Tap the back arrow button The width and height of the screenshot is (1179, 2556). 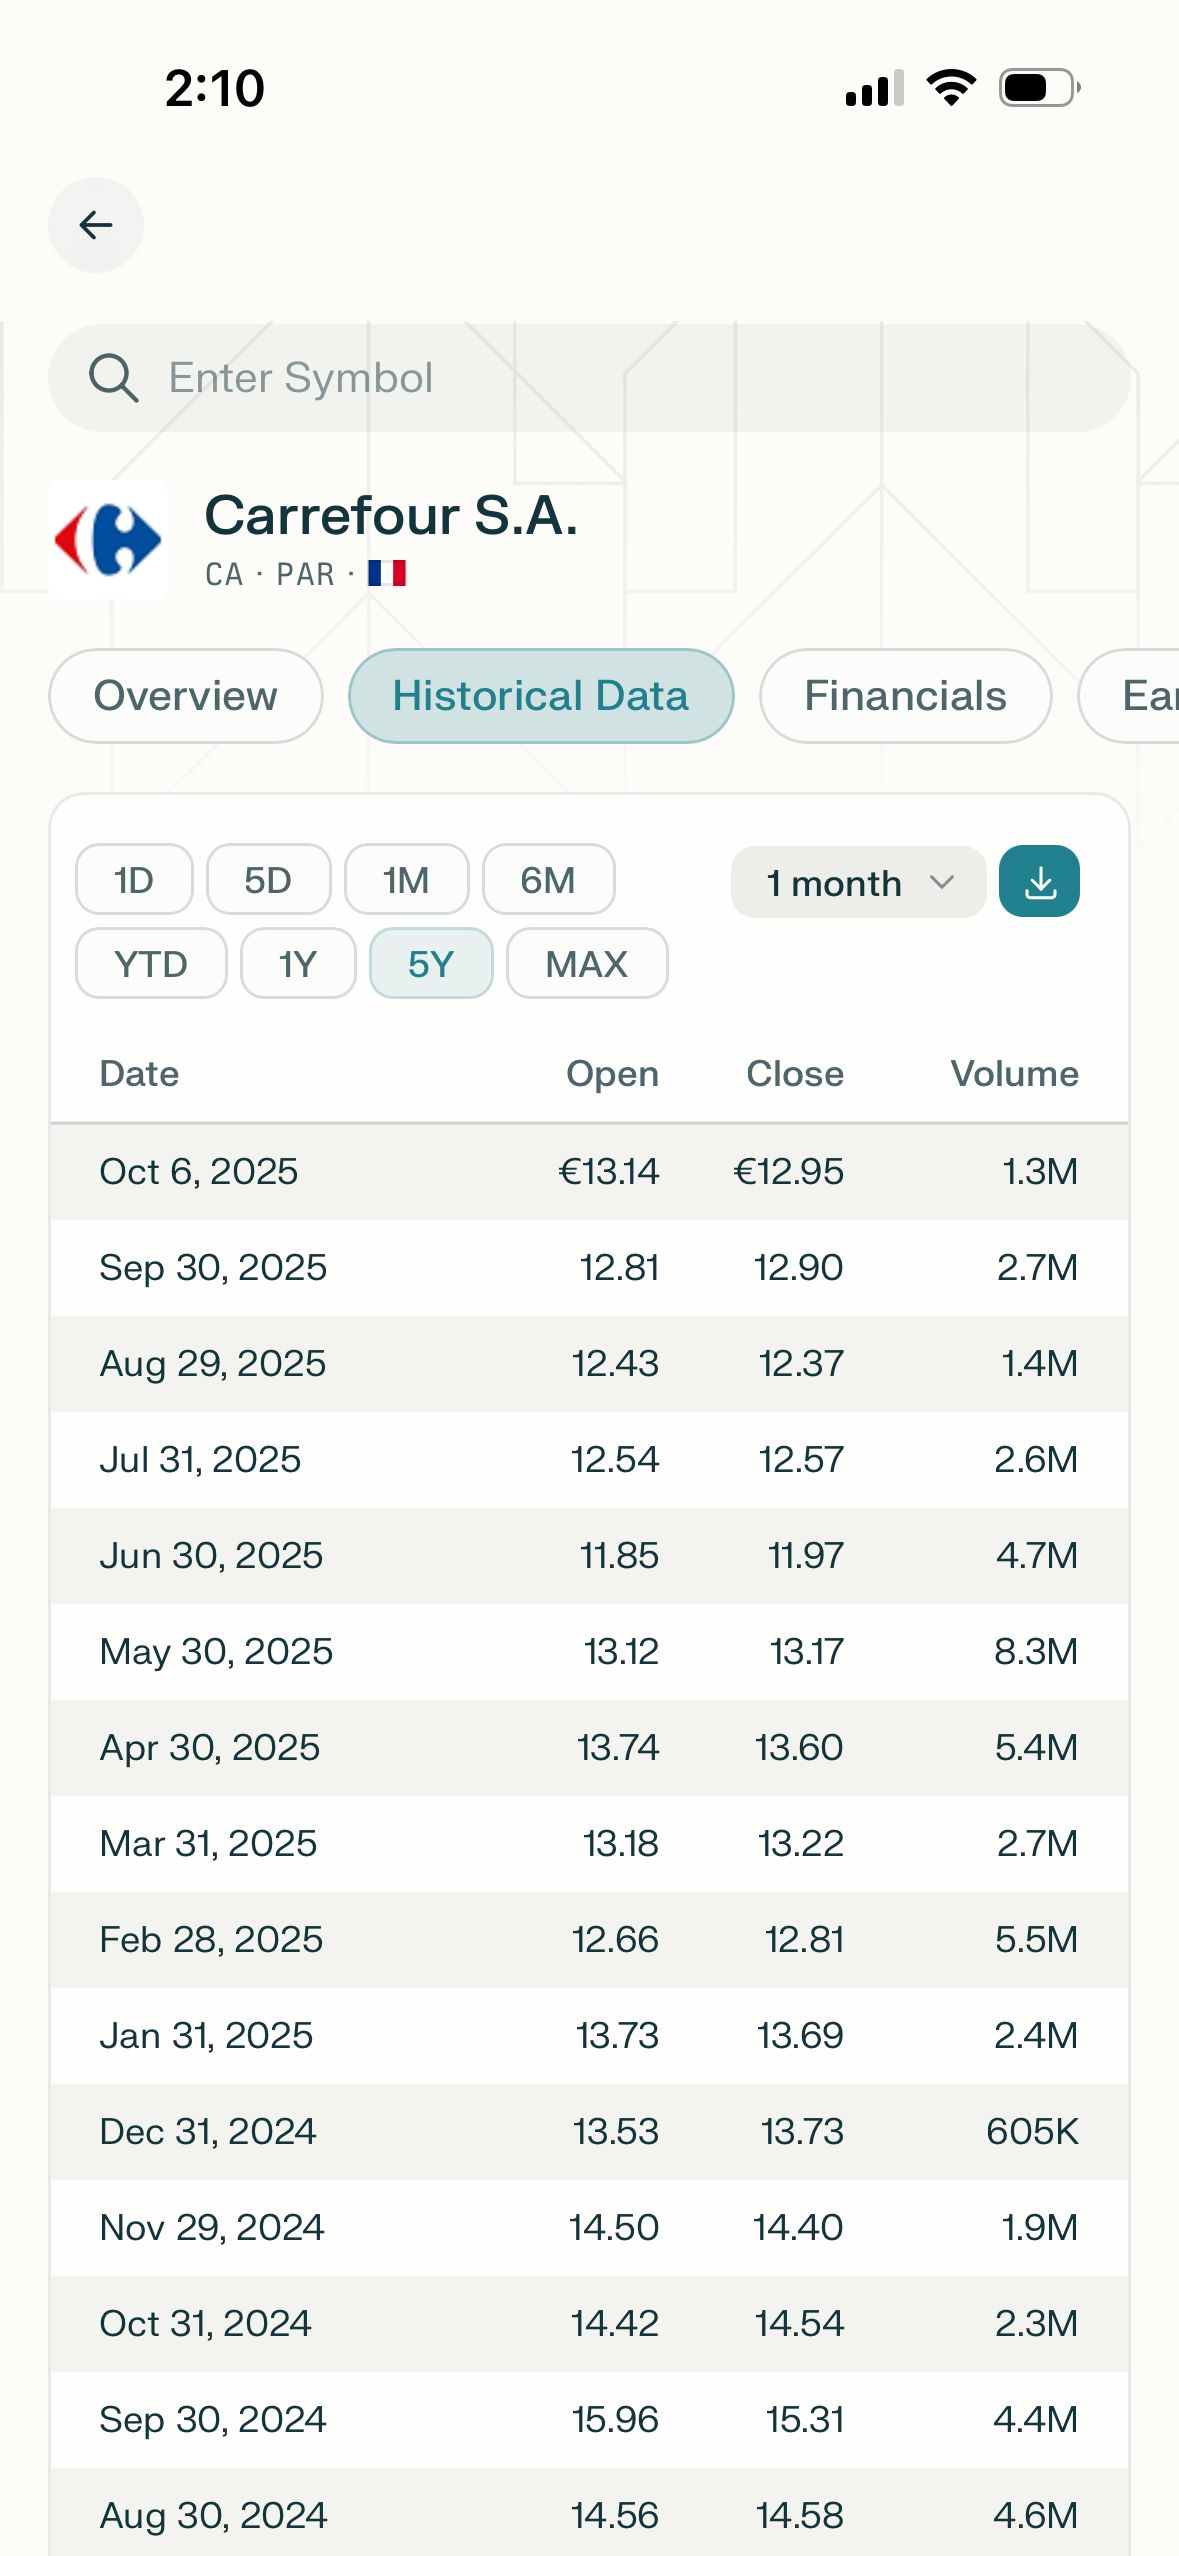point(96,225)
